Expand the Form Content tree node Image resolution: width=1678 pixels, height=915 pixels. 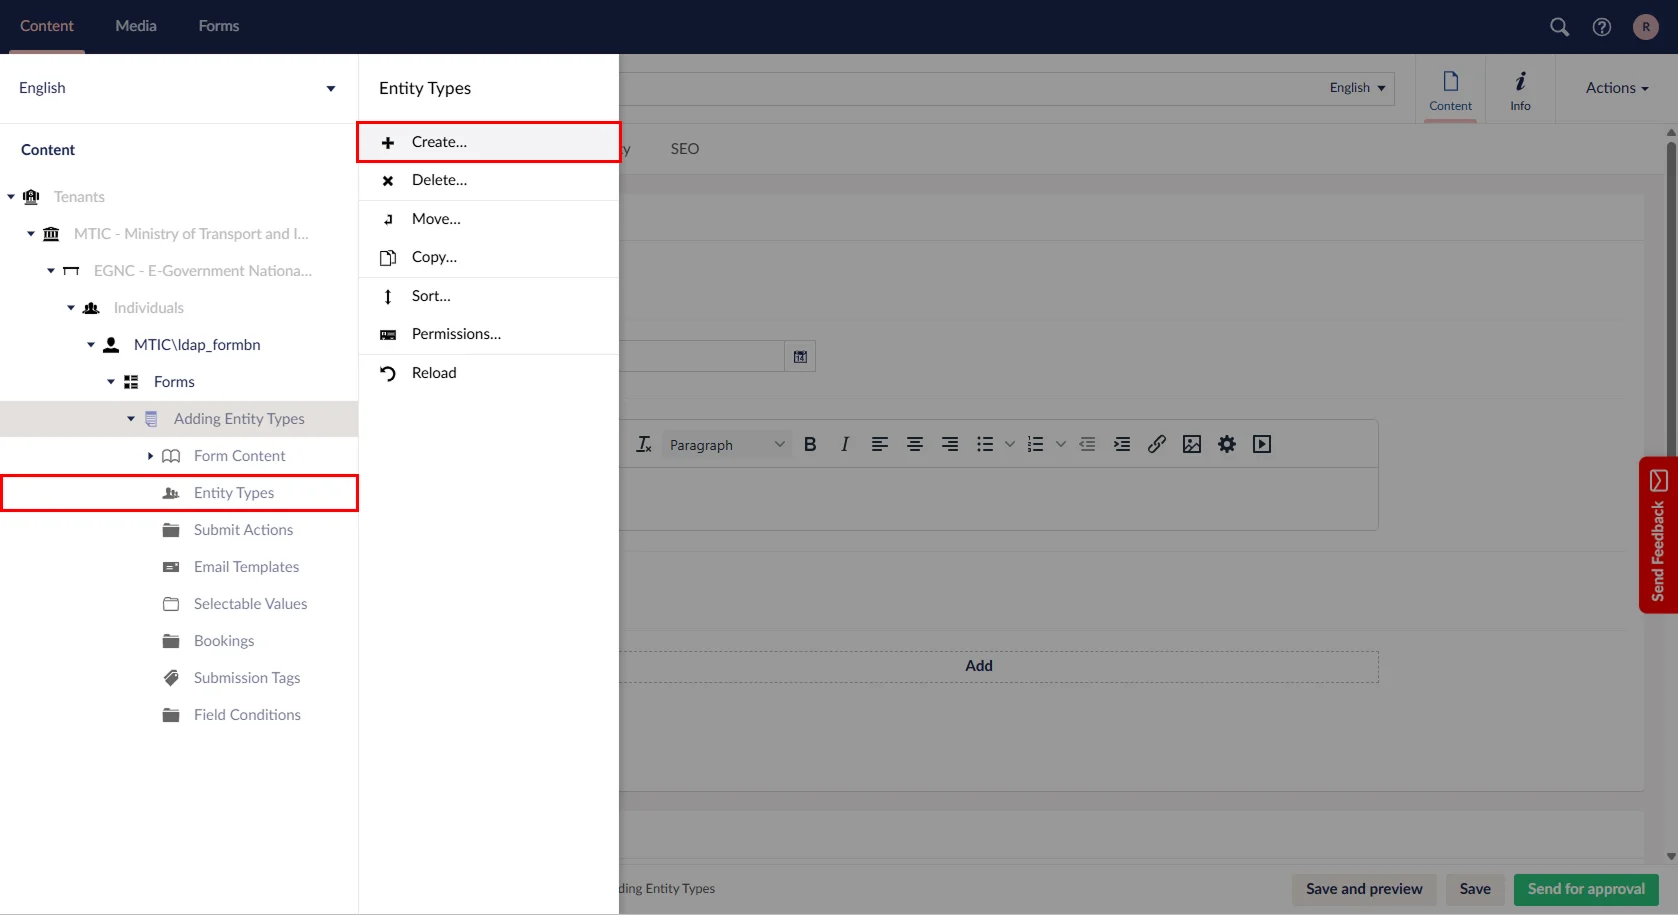(150, 456)
